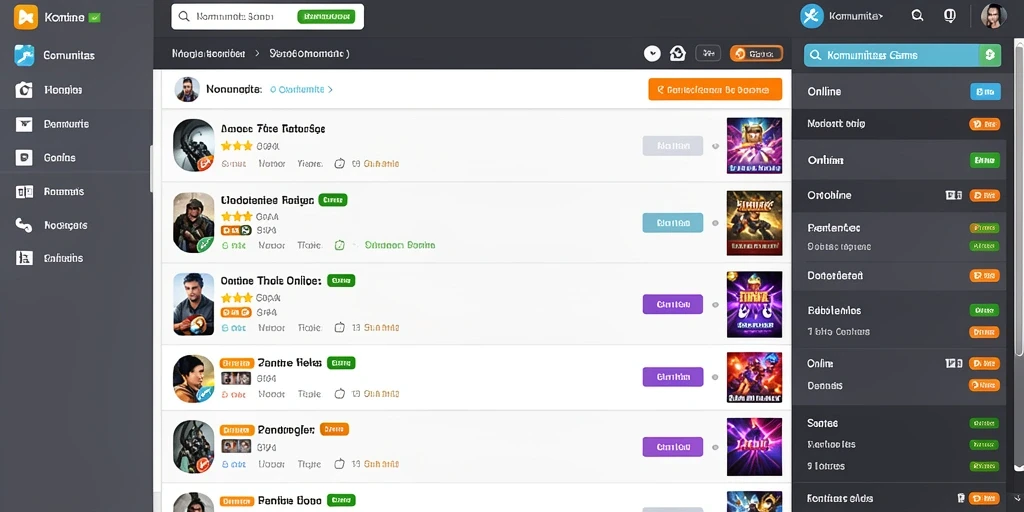Click the green button inside top search box
The image size is (1024, 512).
pos(326,16)
